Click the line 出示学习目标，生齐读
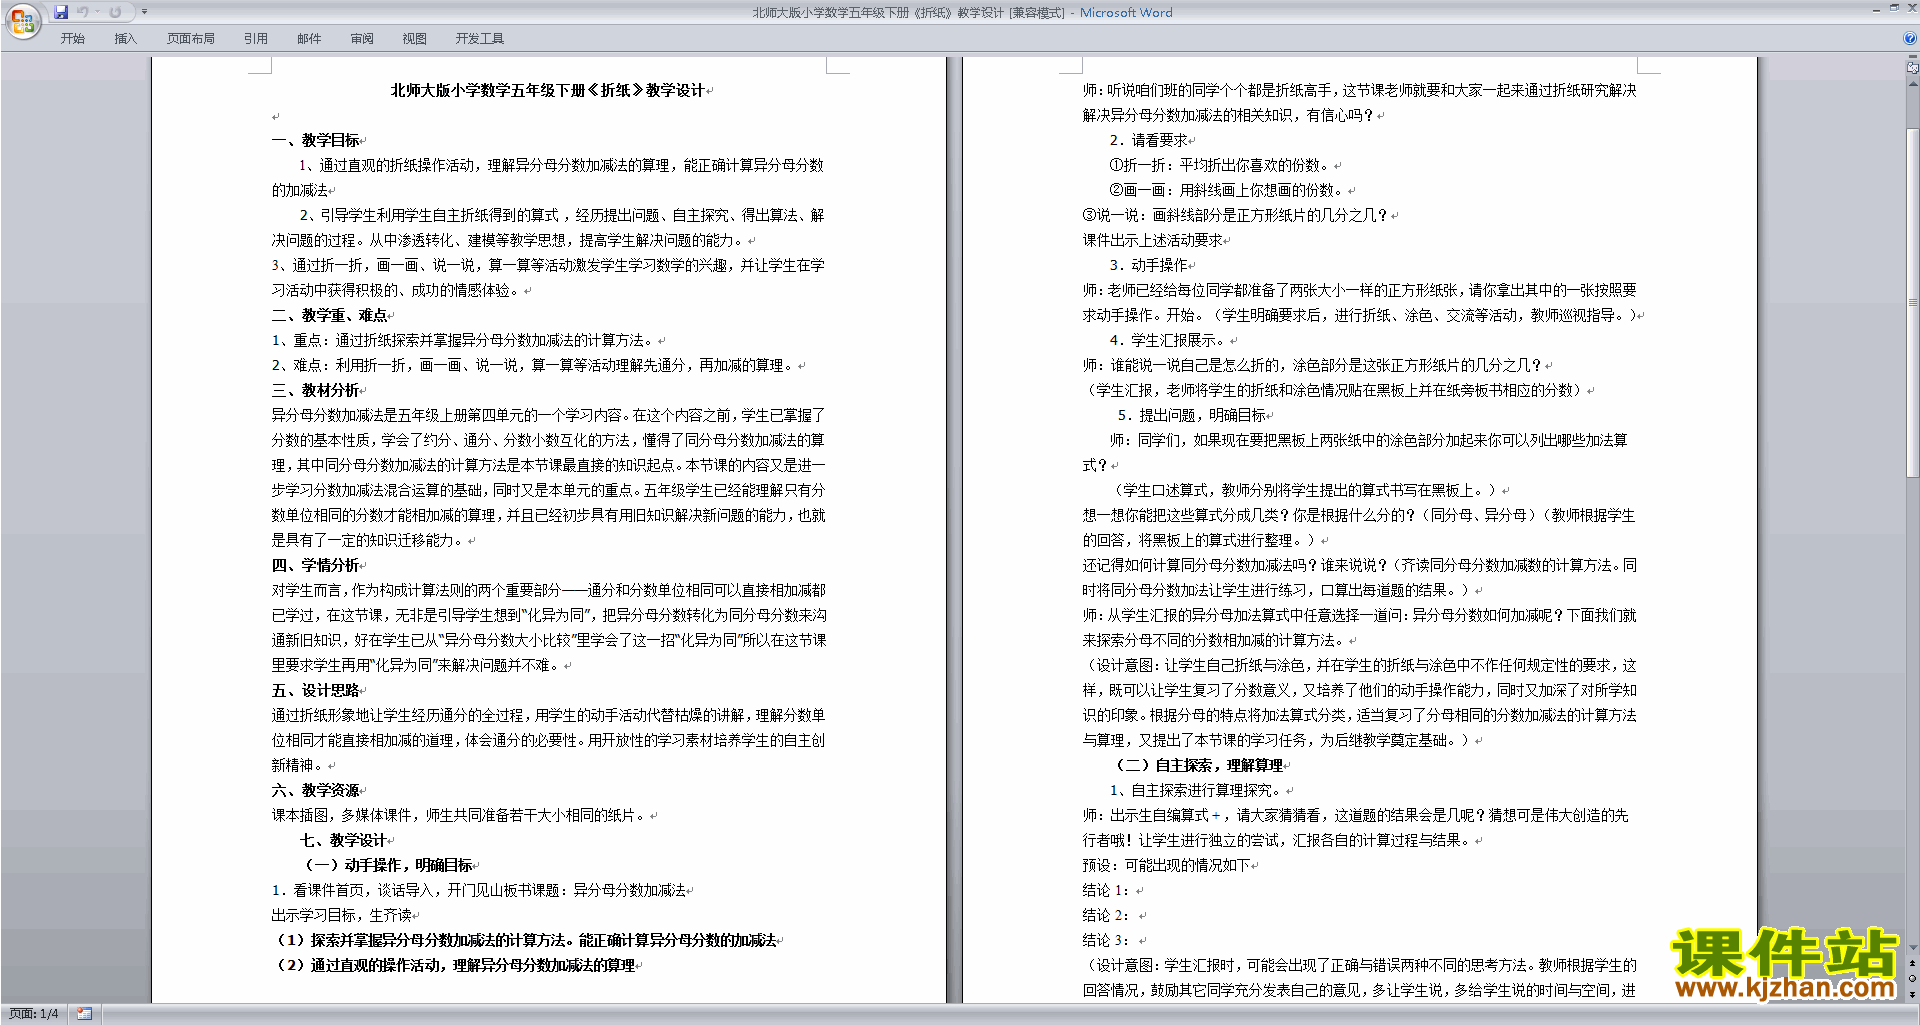 pos(341,915)
